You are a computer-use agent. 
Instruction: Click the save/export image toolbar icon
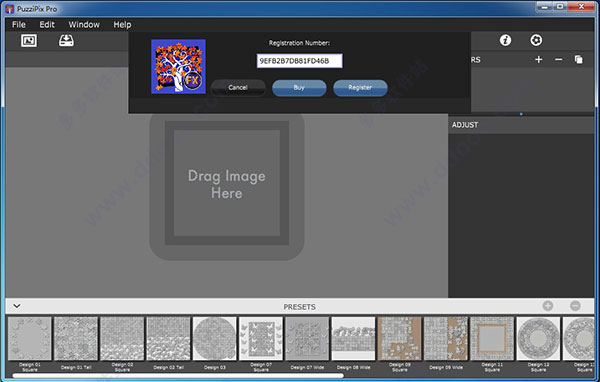coord(66,41)
